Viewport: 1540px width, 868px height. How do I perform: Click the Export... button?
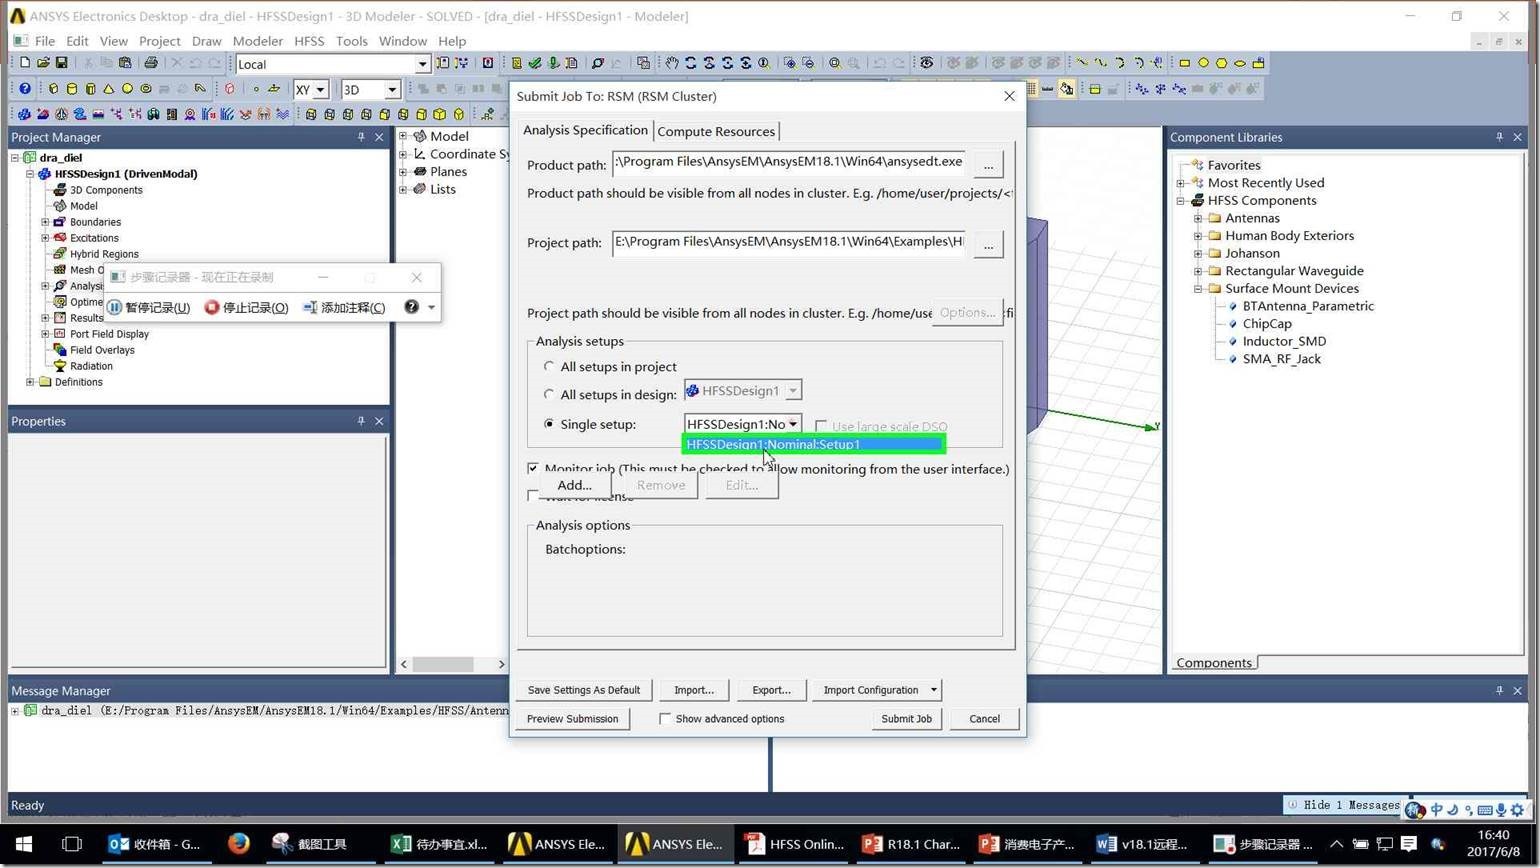771,690
